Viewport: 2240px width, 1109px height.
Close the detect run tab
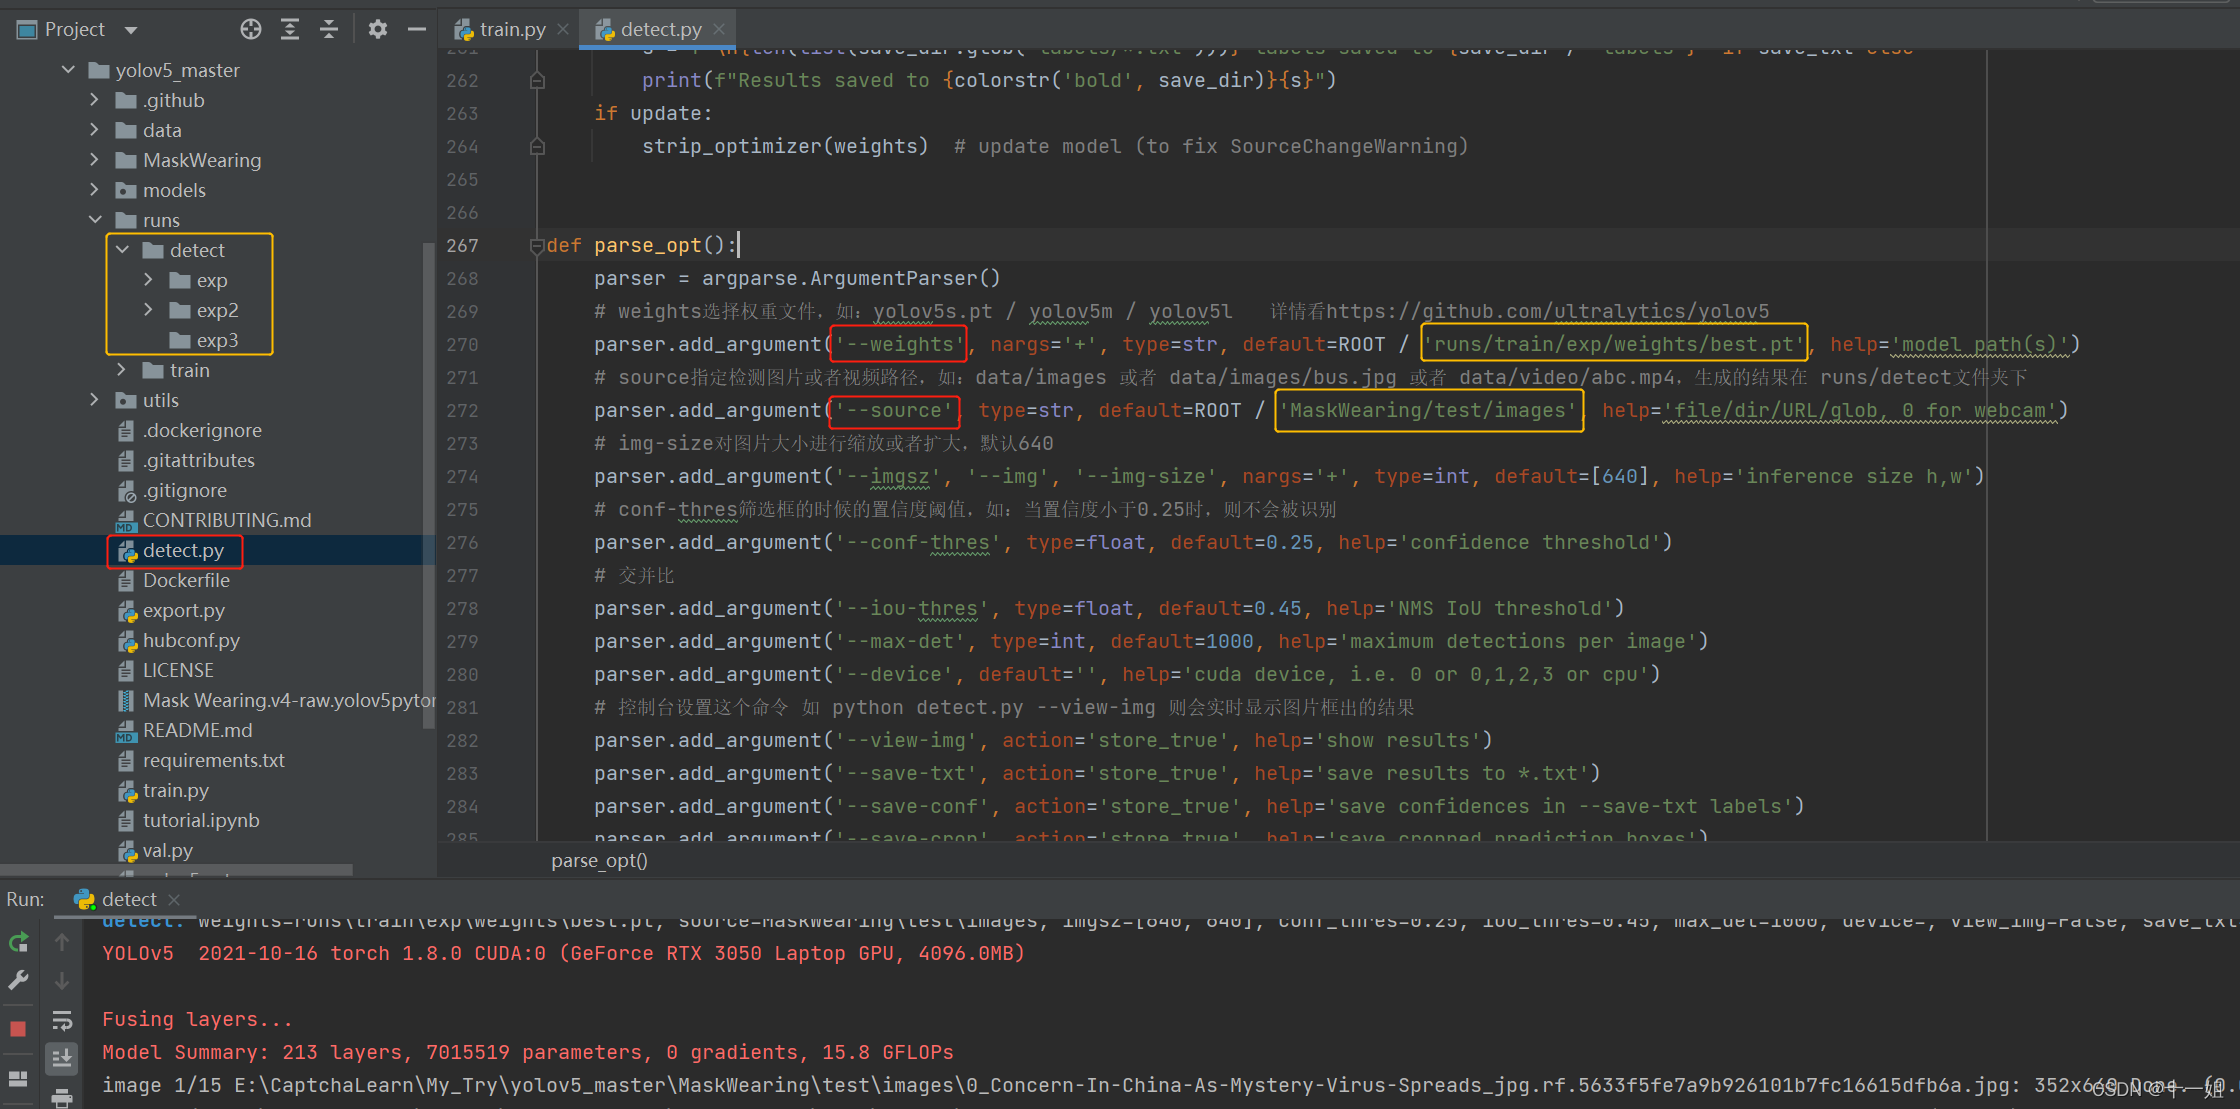(x=174, y=899)
